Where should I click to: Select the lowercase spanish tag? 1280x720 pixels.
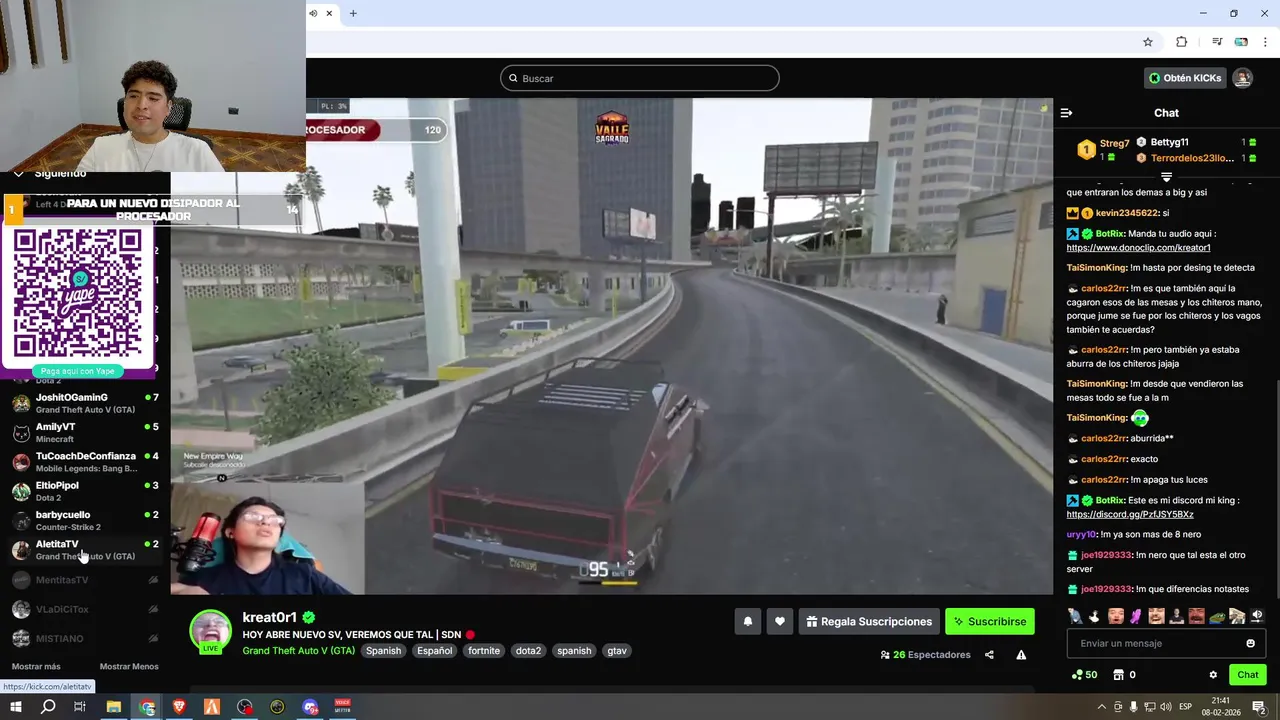[x=574, y=651]
